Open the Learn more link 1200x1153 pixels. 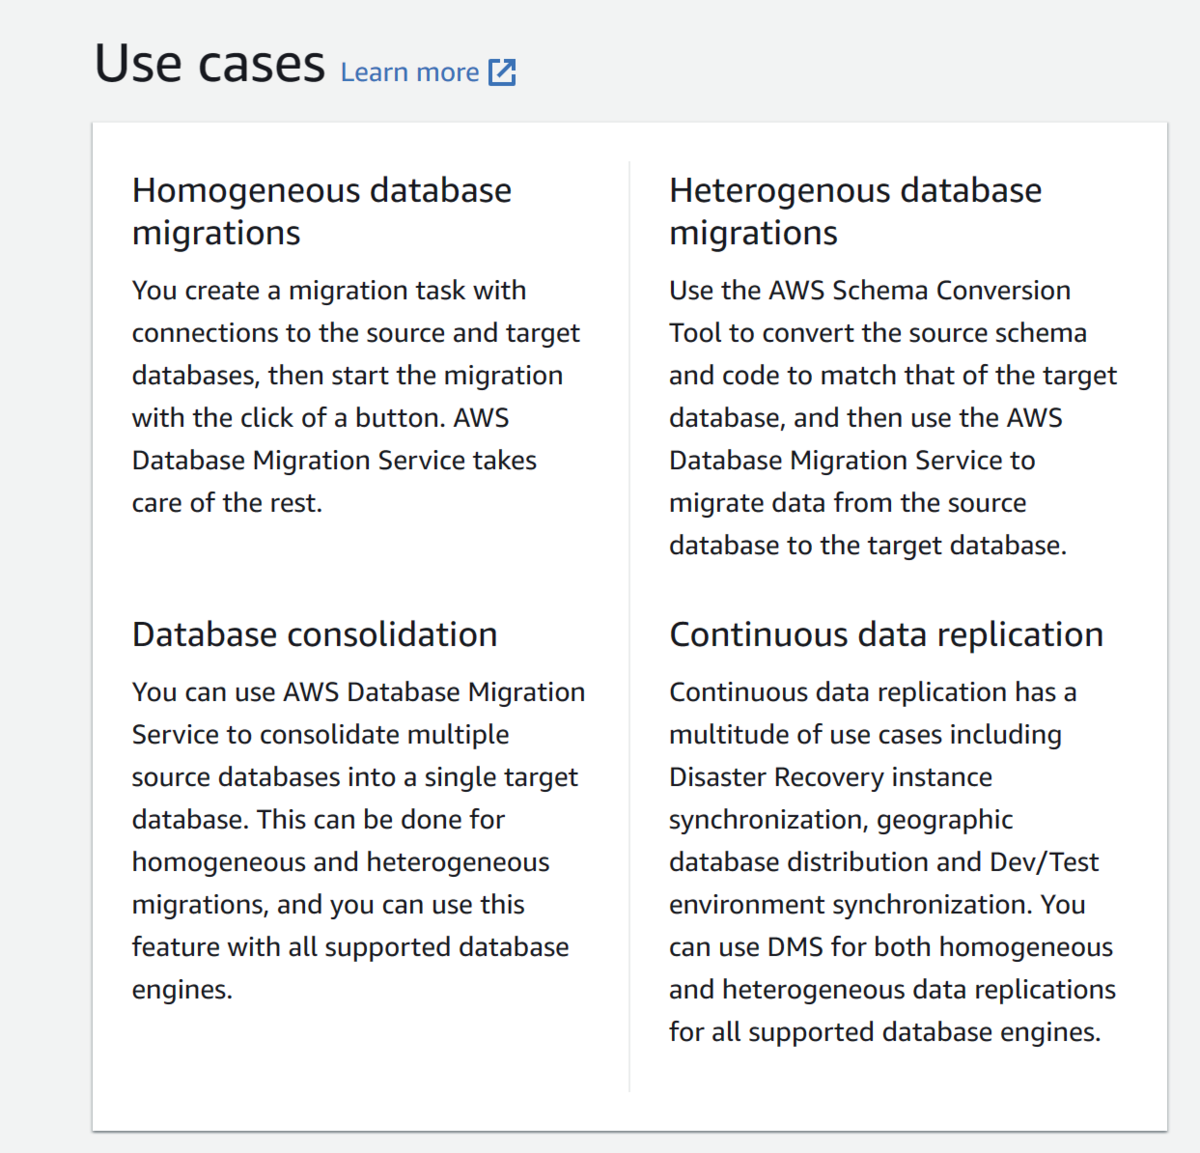pos(410,73)
